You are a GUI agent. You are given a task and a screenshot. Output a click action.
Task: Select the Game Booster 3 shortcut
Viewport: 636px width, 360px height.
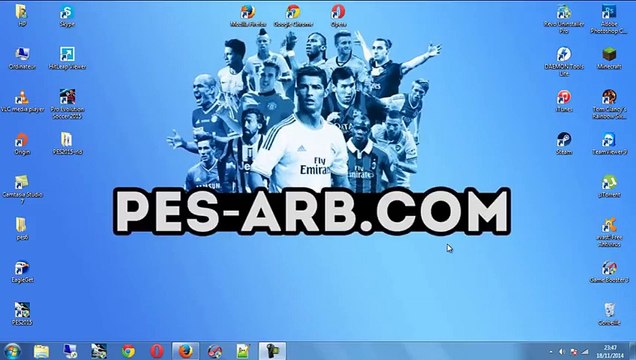coord(609,272)
